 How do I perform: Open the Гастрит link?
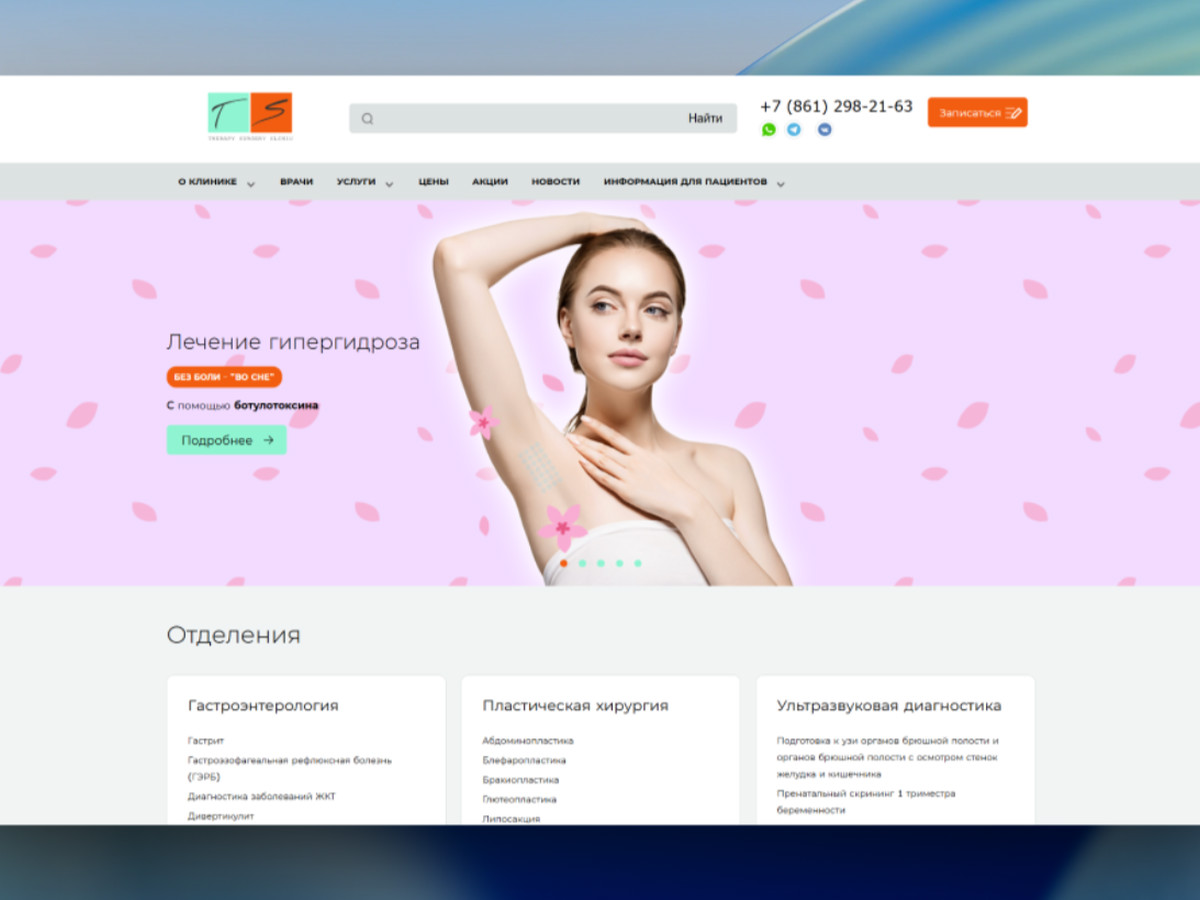[x=206, y=741]
